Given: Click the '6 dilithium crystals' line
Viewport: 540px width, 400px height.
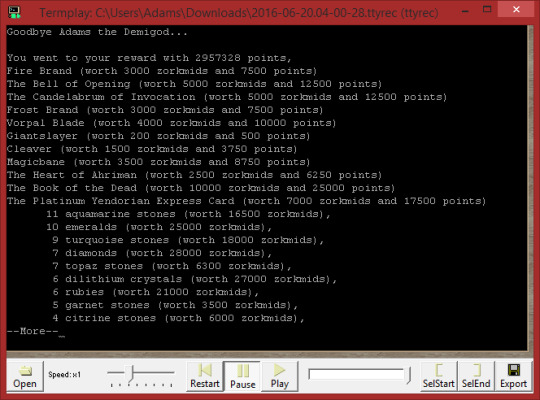Looking at the screenshot, I should click(x=195, y=279).
